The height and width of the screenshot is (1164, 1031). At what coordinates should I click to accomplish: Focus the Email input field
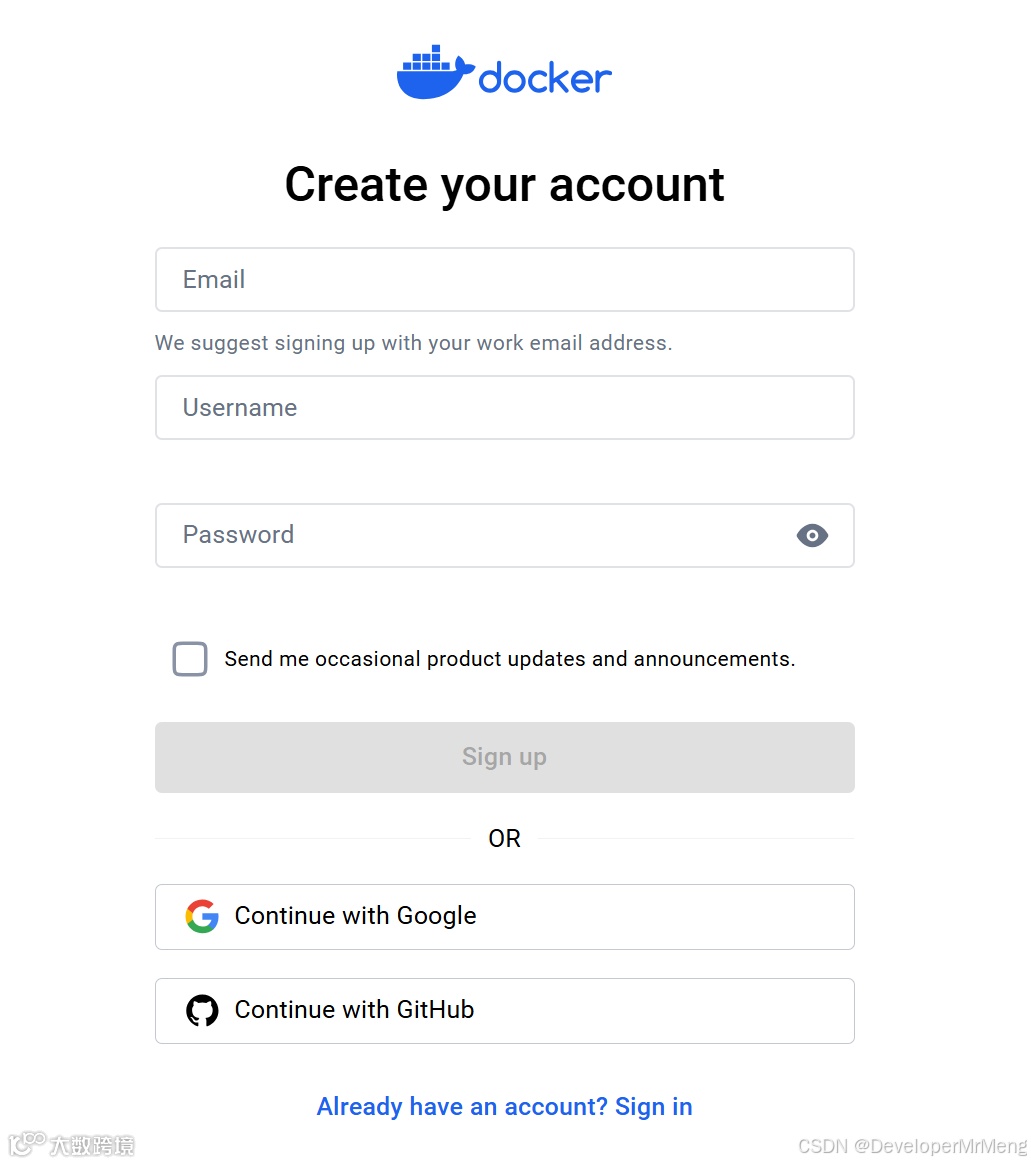pos(504,280)
